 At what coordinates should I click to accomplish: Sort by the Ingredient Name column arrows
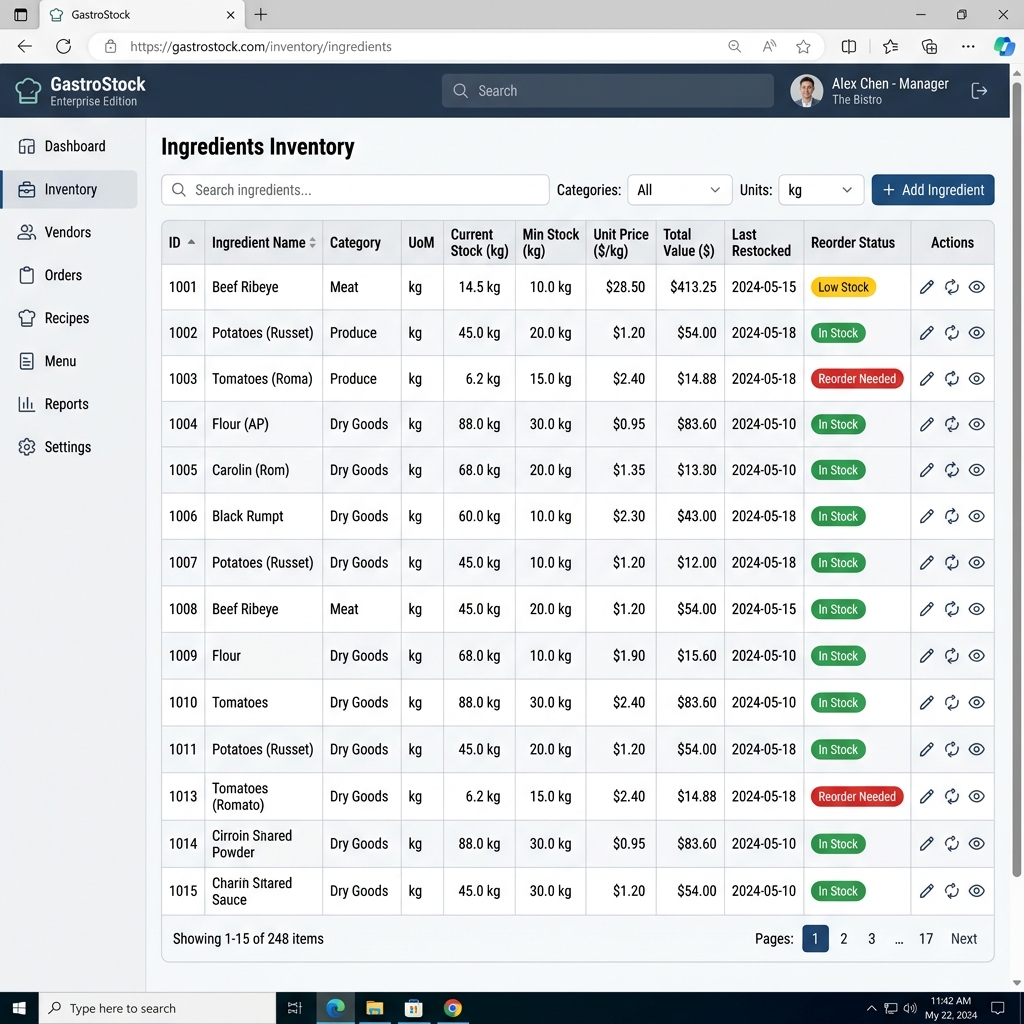pos(313,243)
